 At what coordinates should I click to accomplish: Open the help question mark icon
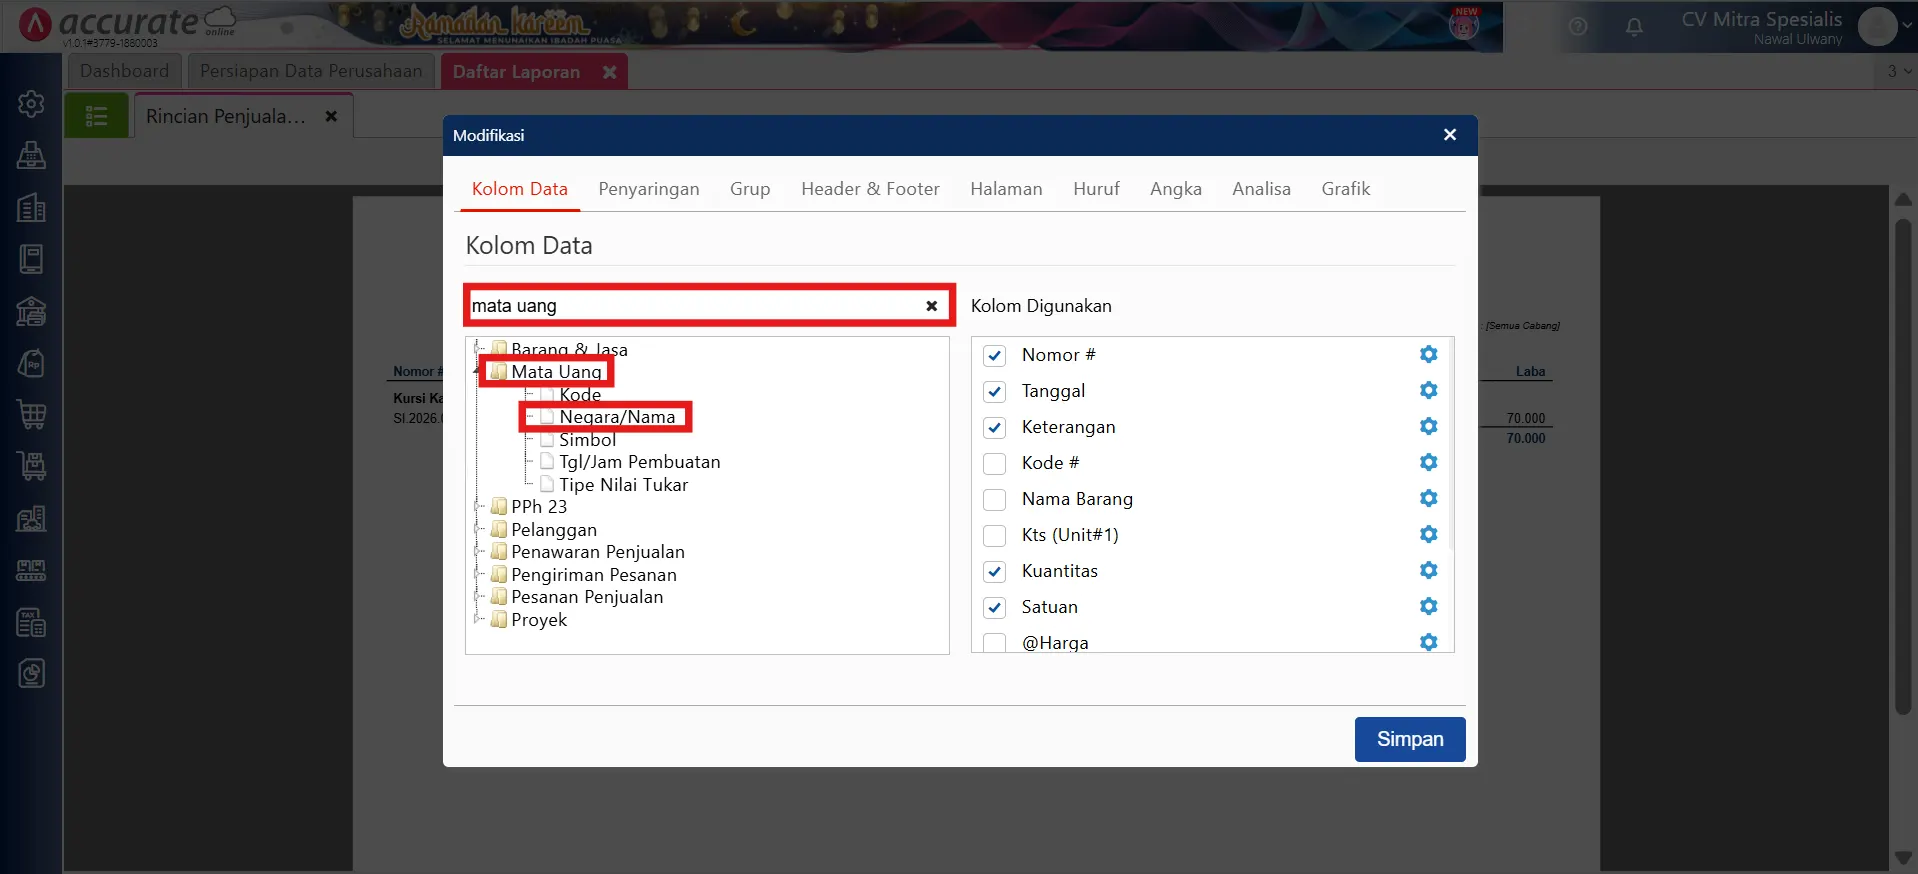1578,27
